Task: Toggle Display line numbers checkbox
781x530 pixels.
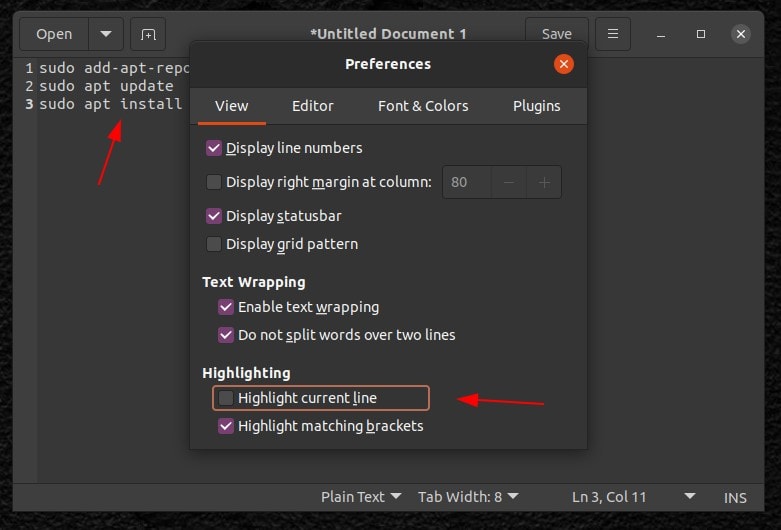Action: click(x=214, y=148)
